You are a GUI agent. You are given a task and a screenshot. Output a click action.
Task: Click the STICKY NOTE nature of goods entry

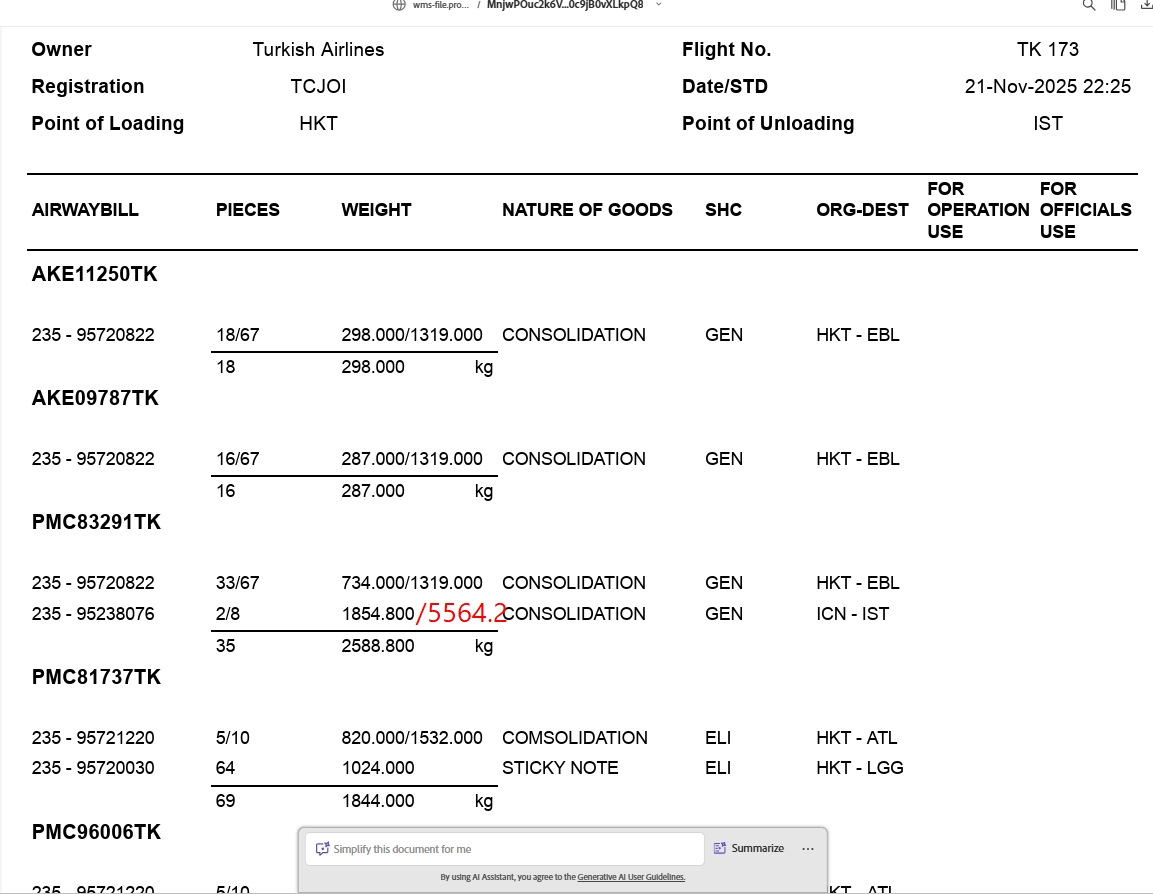coord(560,768)
